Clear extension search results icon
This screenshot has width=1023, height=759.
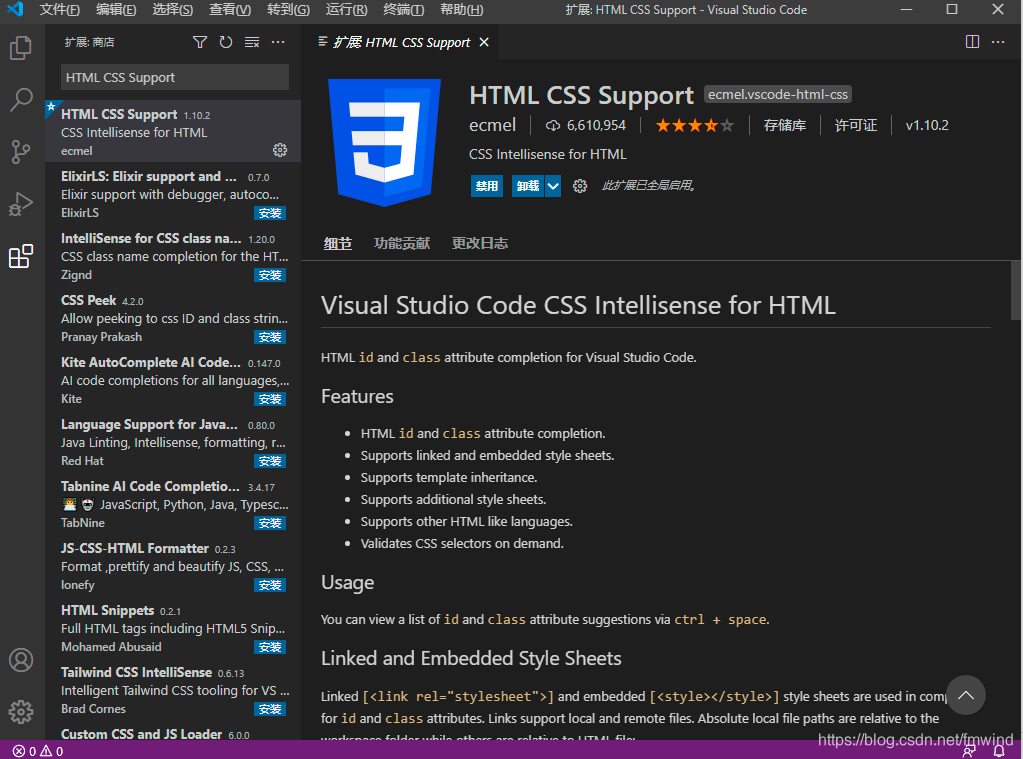coord(252,42)
